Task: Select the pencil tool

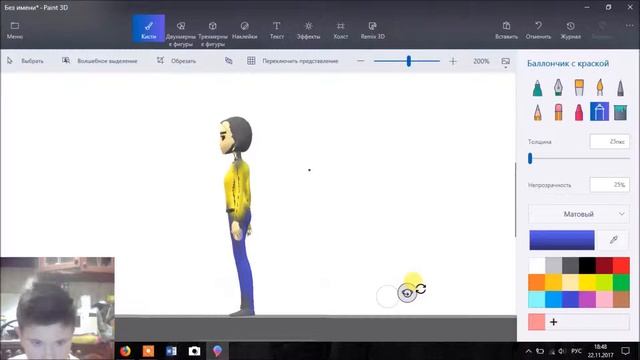Action: point(538,112)
